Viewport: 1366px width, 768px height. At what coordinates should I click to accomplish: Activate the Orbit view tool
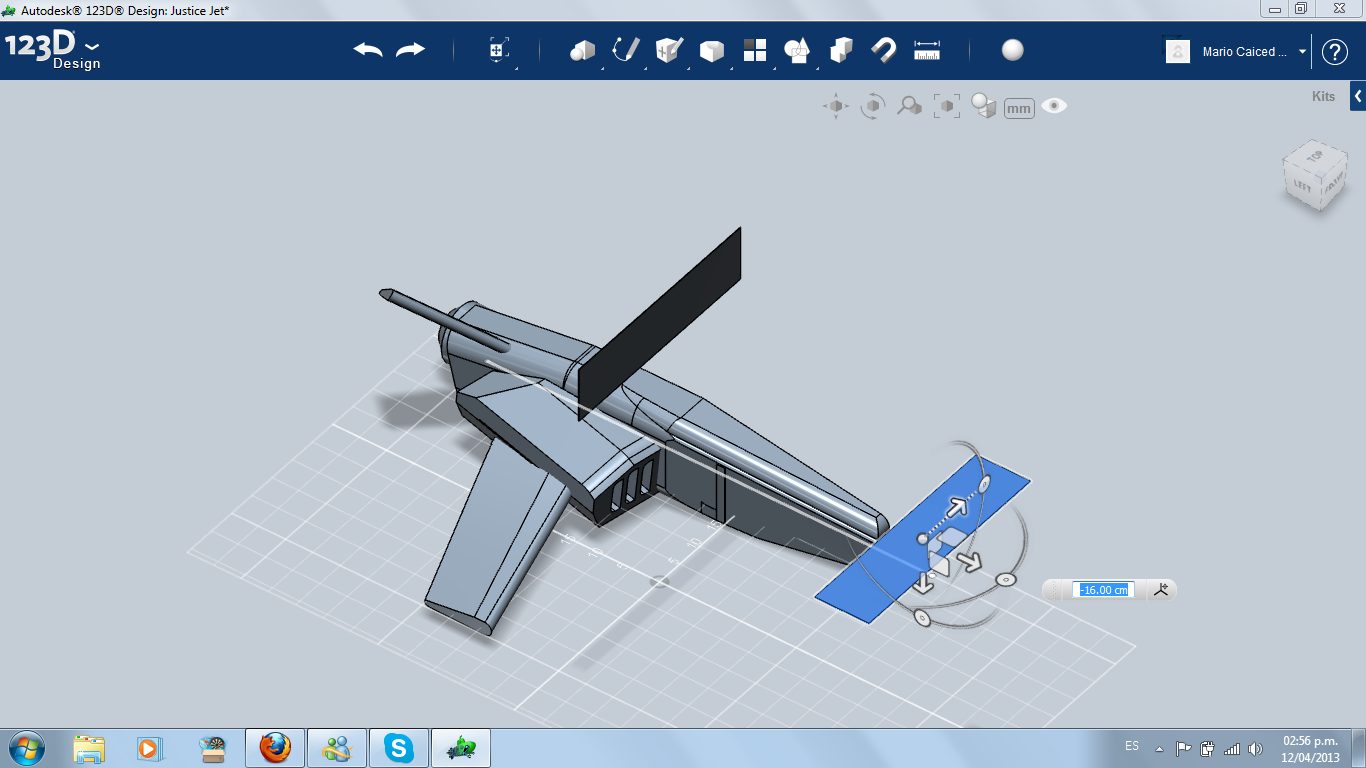[x=873, y=106]
